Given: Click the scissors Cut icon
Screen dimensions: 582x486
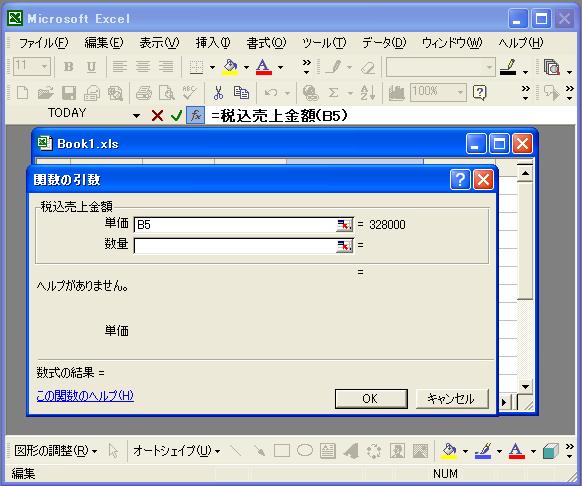Looking at the screenshot, I should coord(218,93).
